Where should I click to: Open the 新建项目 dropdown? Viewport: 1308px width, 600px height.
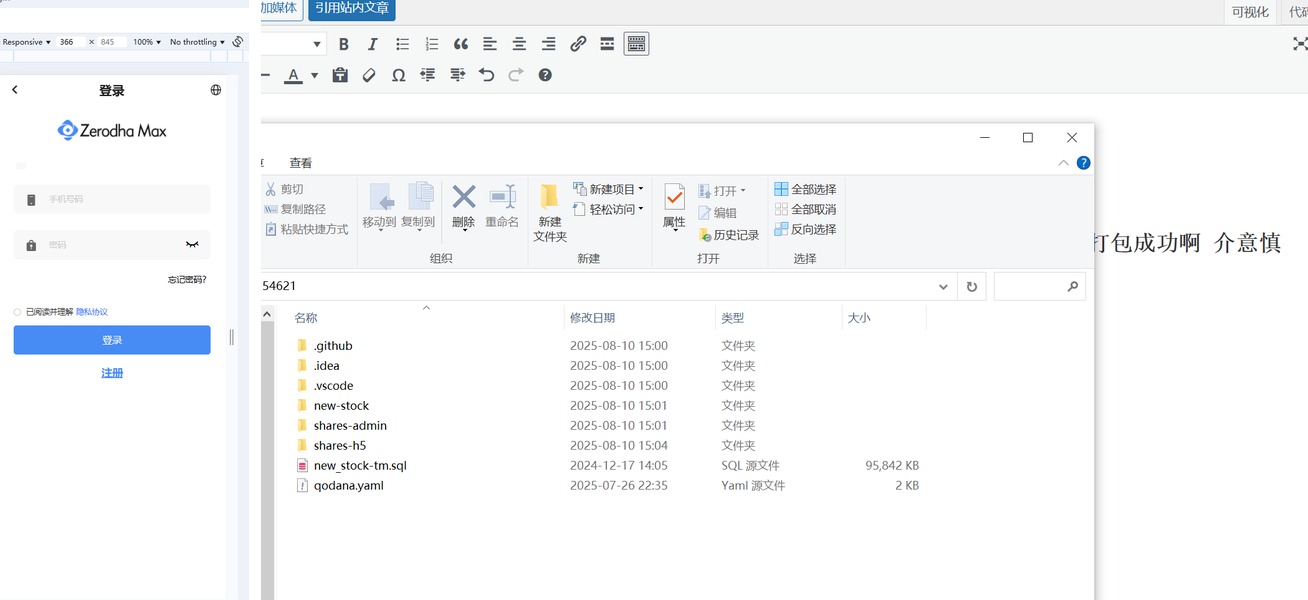coord(609,189)
